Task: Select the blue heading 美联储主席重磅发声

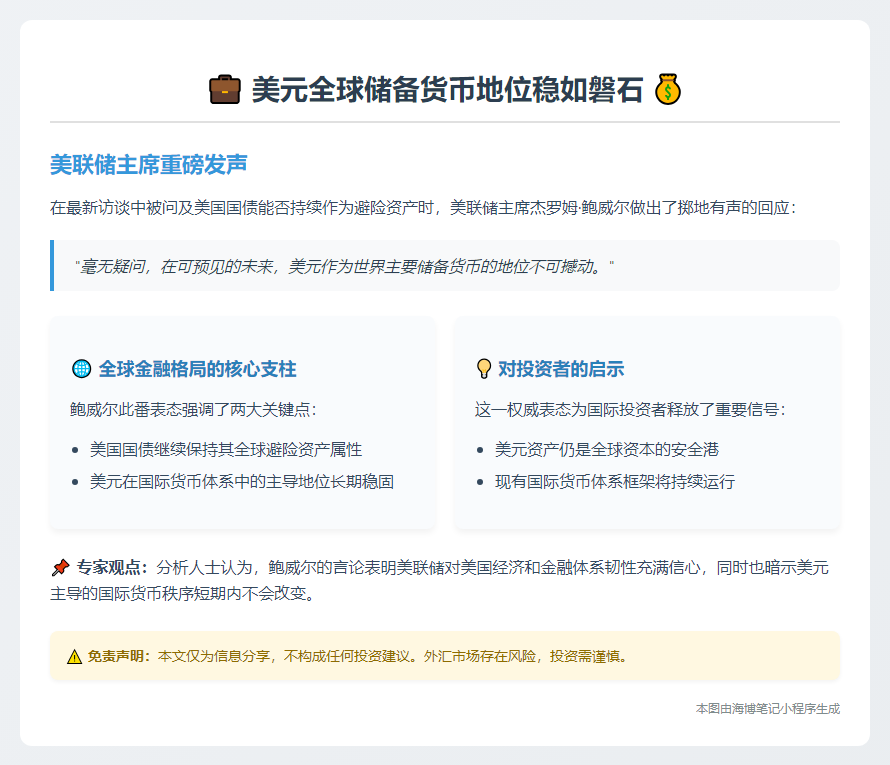Action: coord(148,164)
